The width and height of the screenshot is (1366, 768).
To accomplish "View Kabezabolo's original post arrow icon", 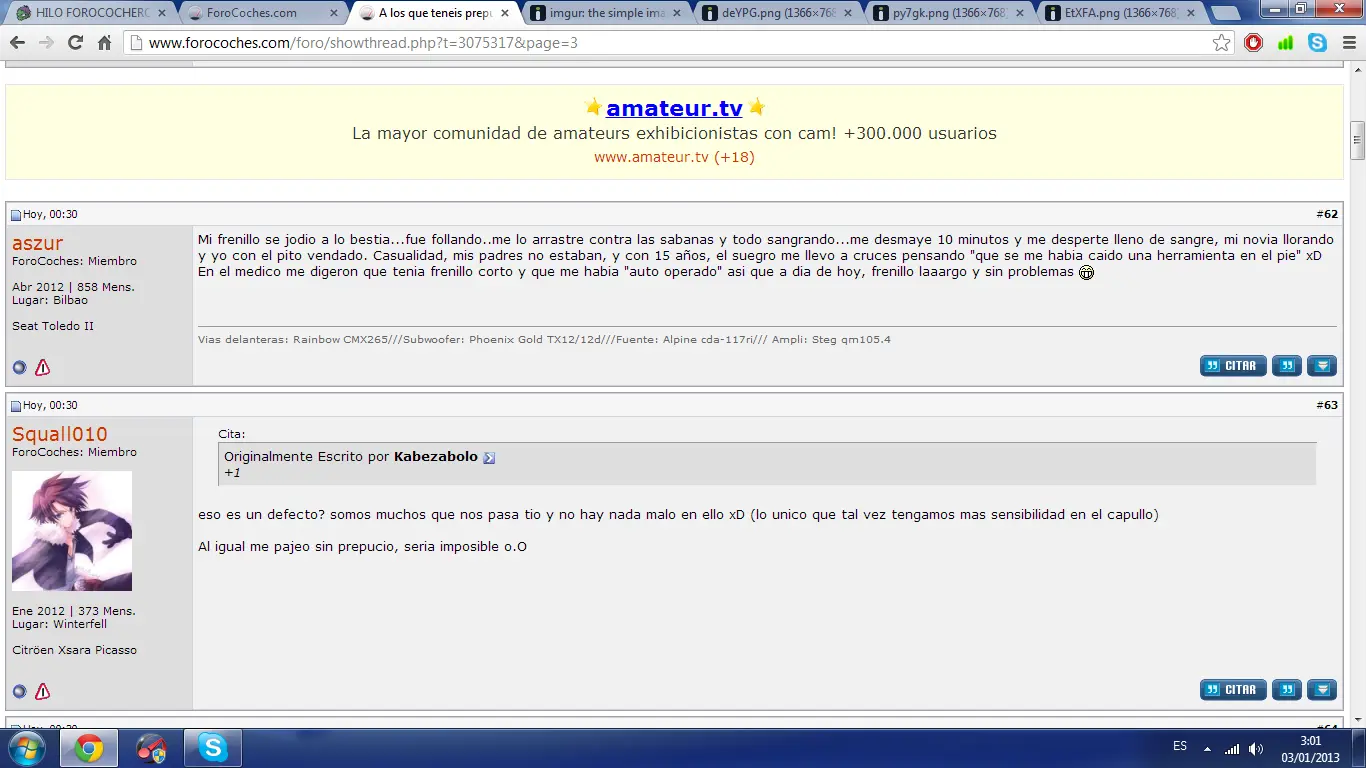I will click(489, 457).
